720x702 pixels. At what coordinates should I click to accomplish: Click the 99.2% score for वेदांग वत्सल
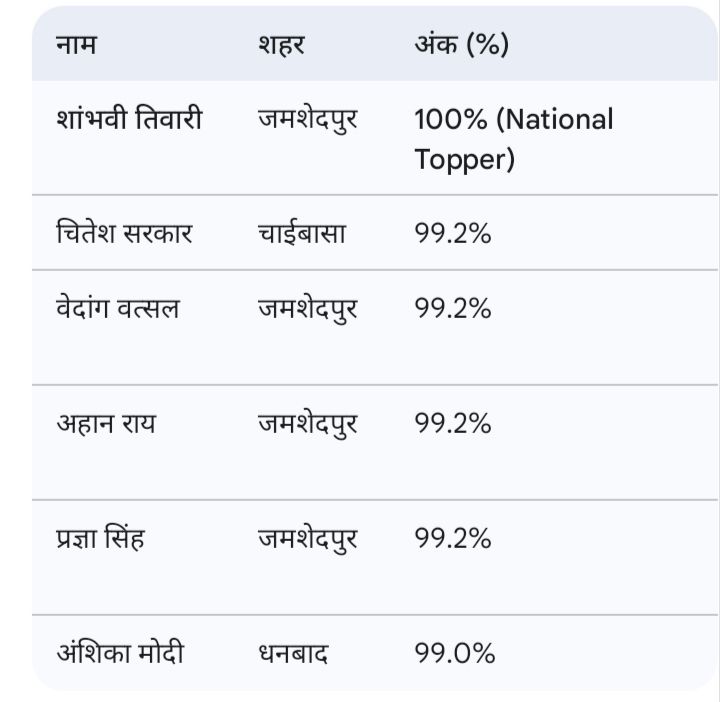point(453,308)
